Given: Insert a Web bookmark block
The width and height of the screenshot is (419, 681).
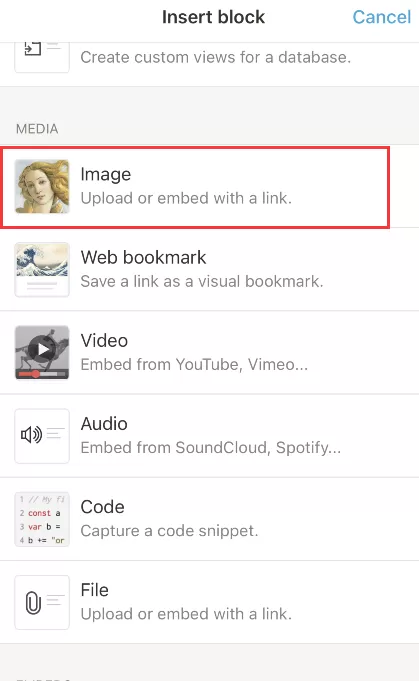Looking at the screenshot, I should [209, 270].
